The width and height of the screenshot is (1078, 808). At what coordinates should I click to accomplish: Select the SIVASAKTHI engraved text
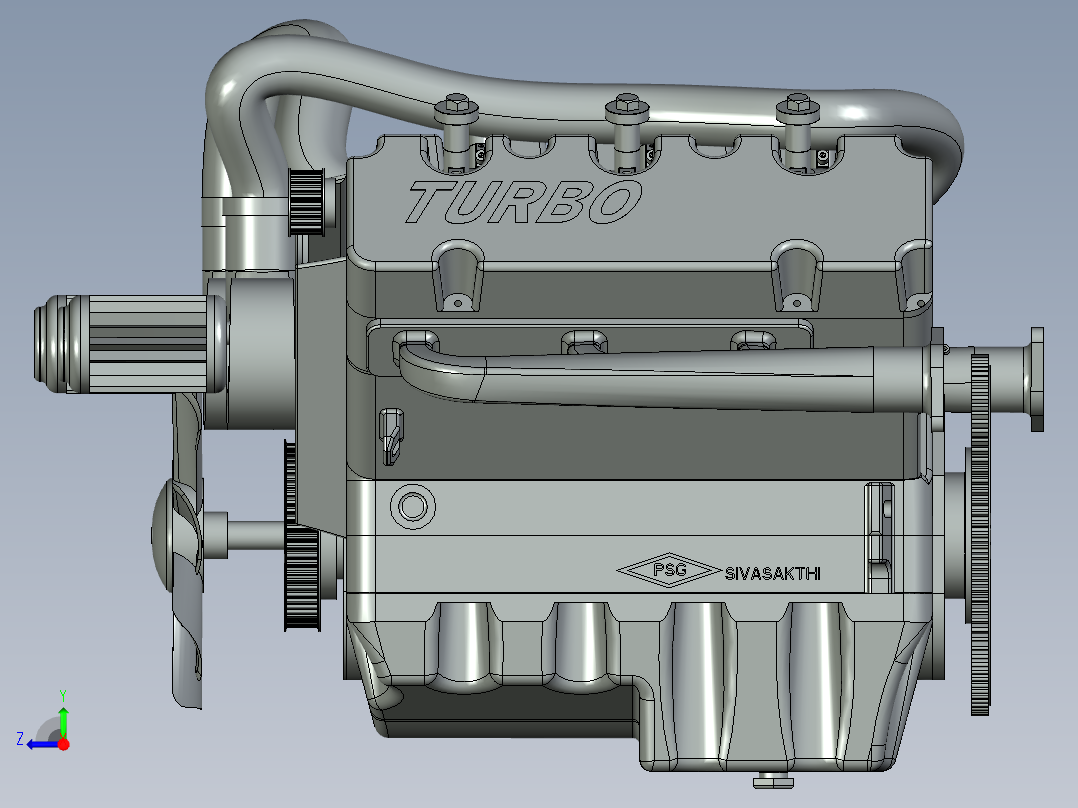click(773, 574)
